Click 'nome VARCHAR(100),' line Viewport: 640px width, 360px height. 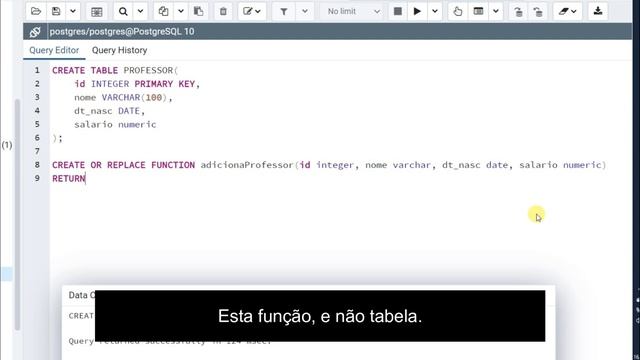tap(123, 97)
